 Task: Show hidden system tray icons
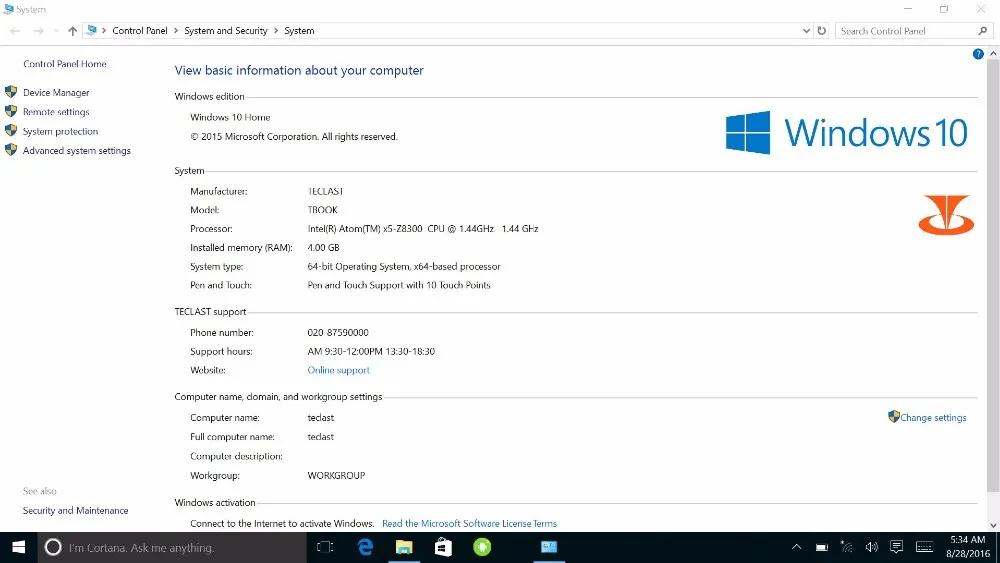click(x=796, y=547)
